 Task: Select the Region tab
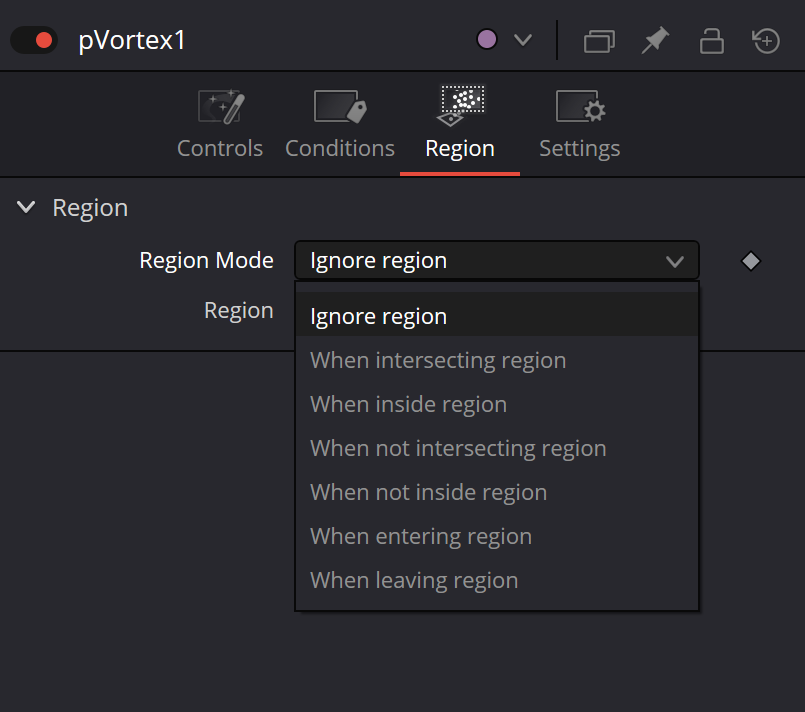click(460, 125)
